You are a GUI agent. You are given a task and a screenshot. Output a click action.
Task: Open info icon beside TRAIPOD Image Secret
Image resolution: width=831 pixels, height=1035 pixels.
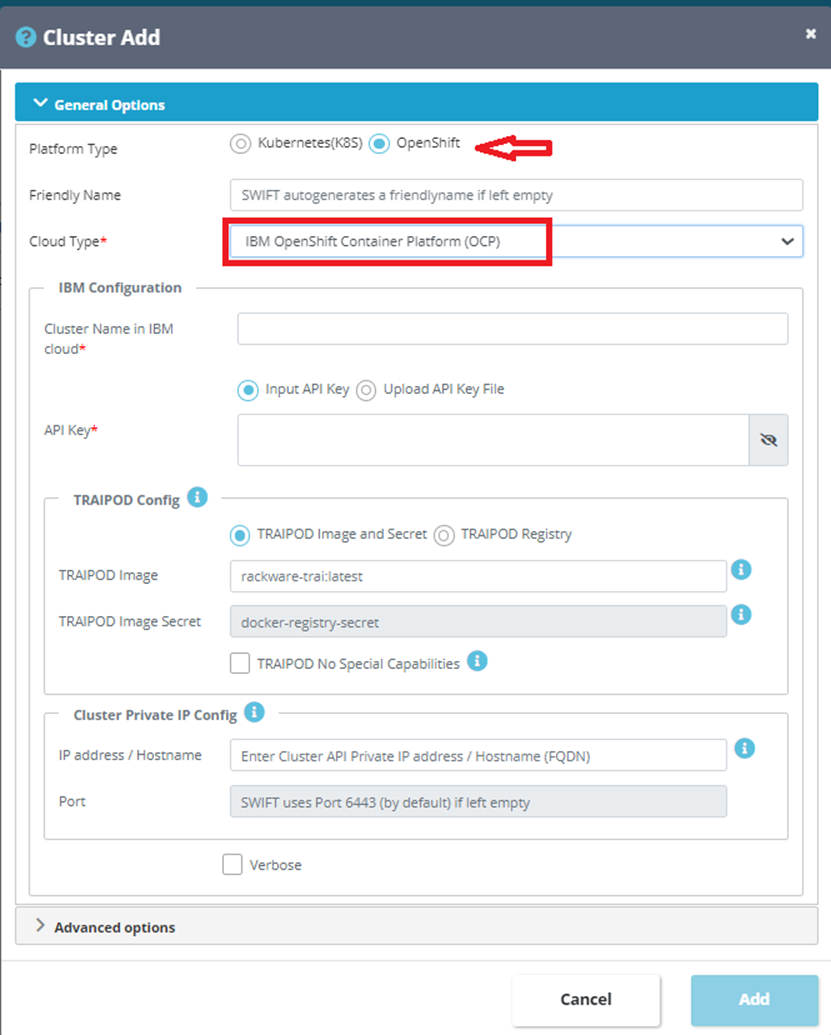point(741,615)
